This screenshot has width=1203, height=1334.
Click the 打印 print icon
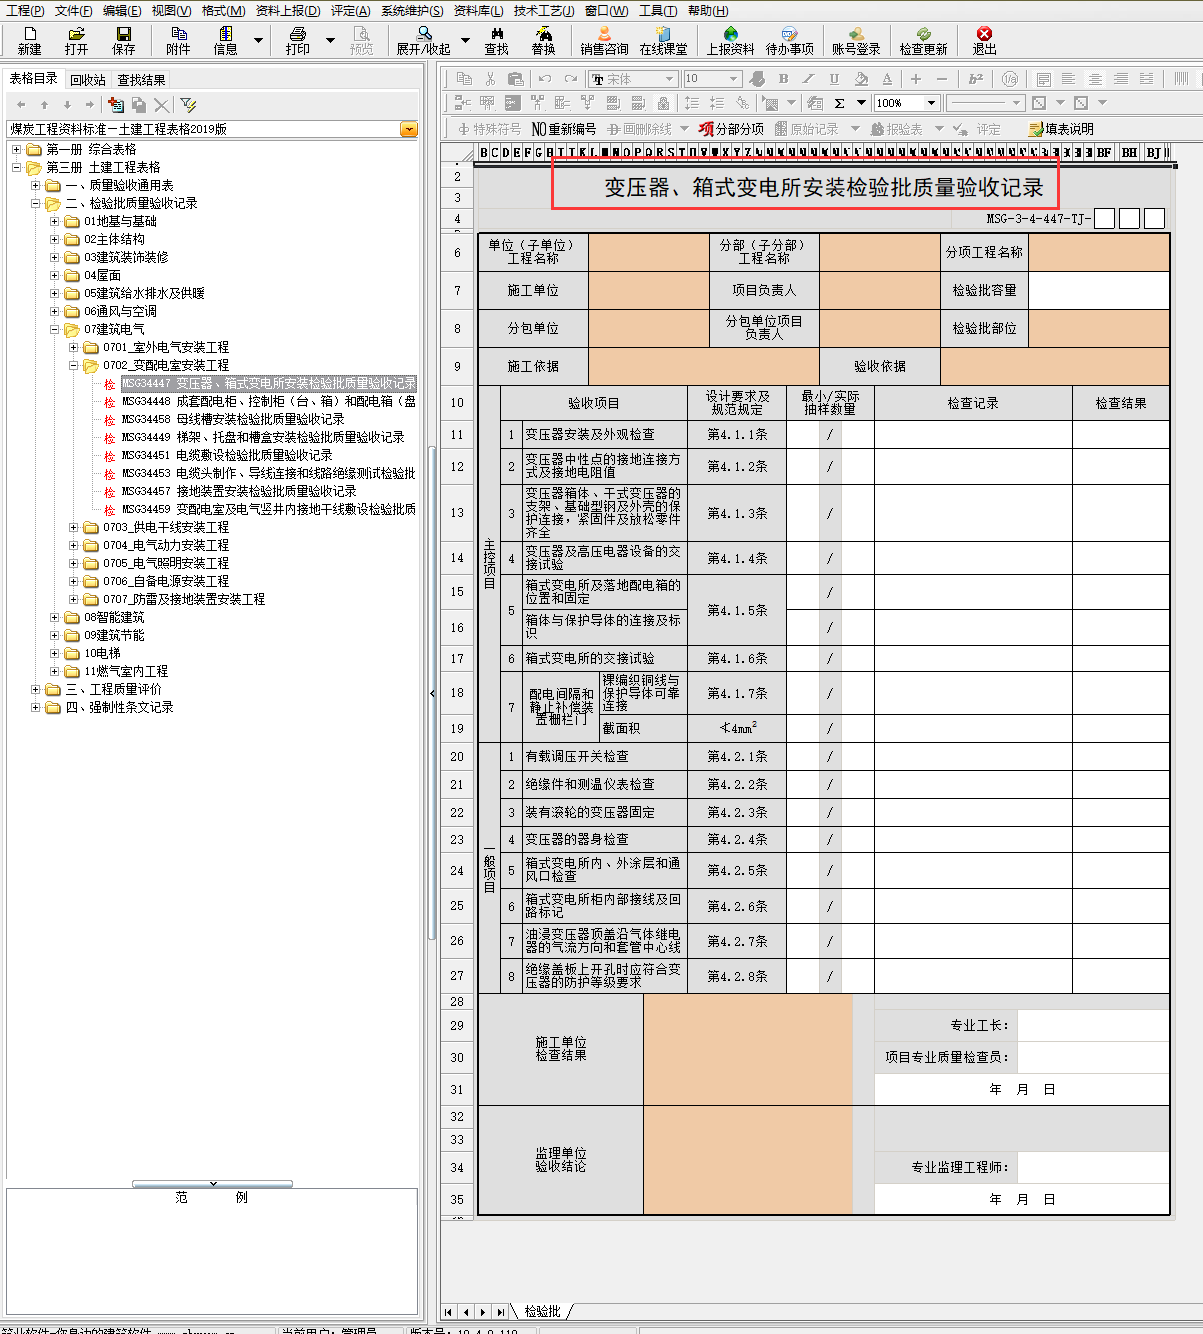tap(297, 40)
